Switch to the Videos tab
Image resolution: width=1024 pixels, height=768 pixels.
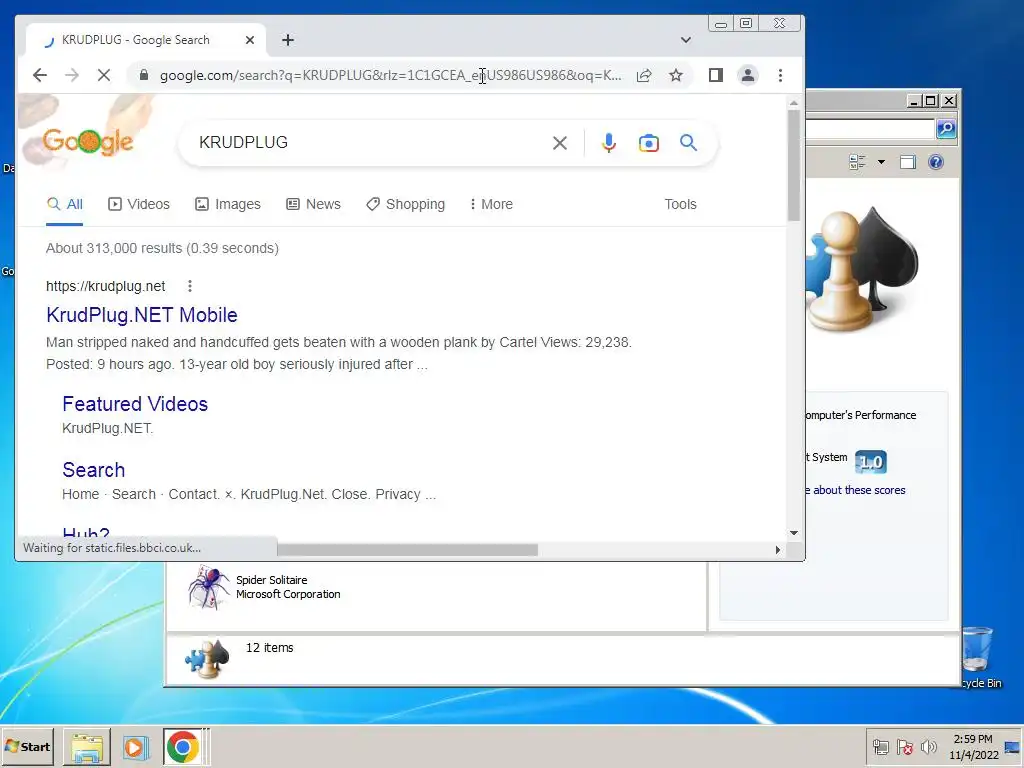[x=138, y=204]
